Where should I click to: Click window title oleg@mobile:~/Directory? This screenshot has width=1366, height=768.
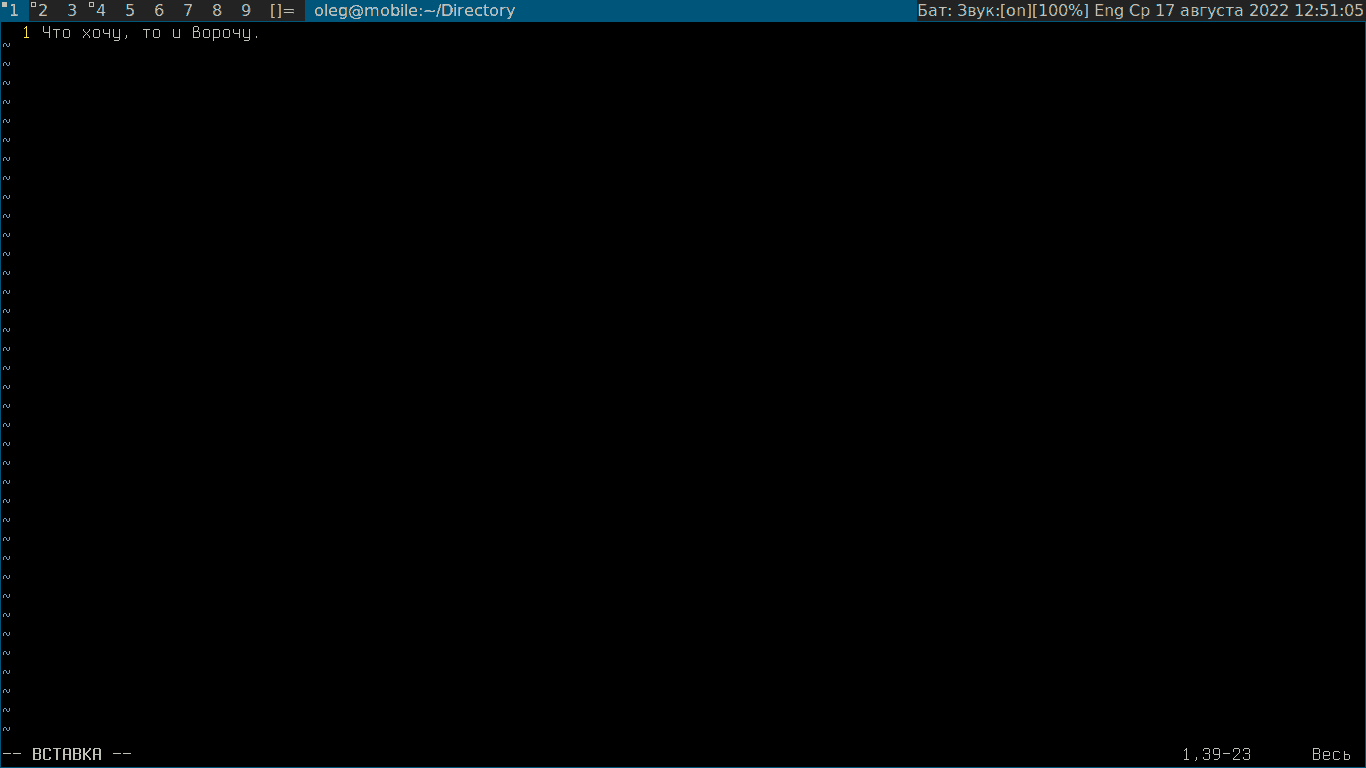[414, 11]
